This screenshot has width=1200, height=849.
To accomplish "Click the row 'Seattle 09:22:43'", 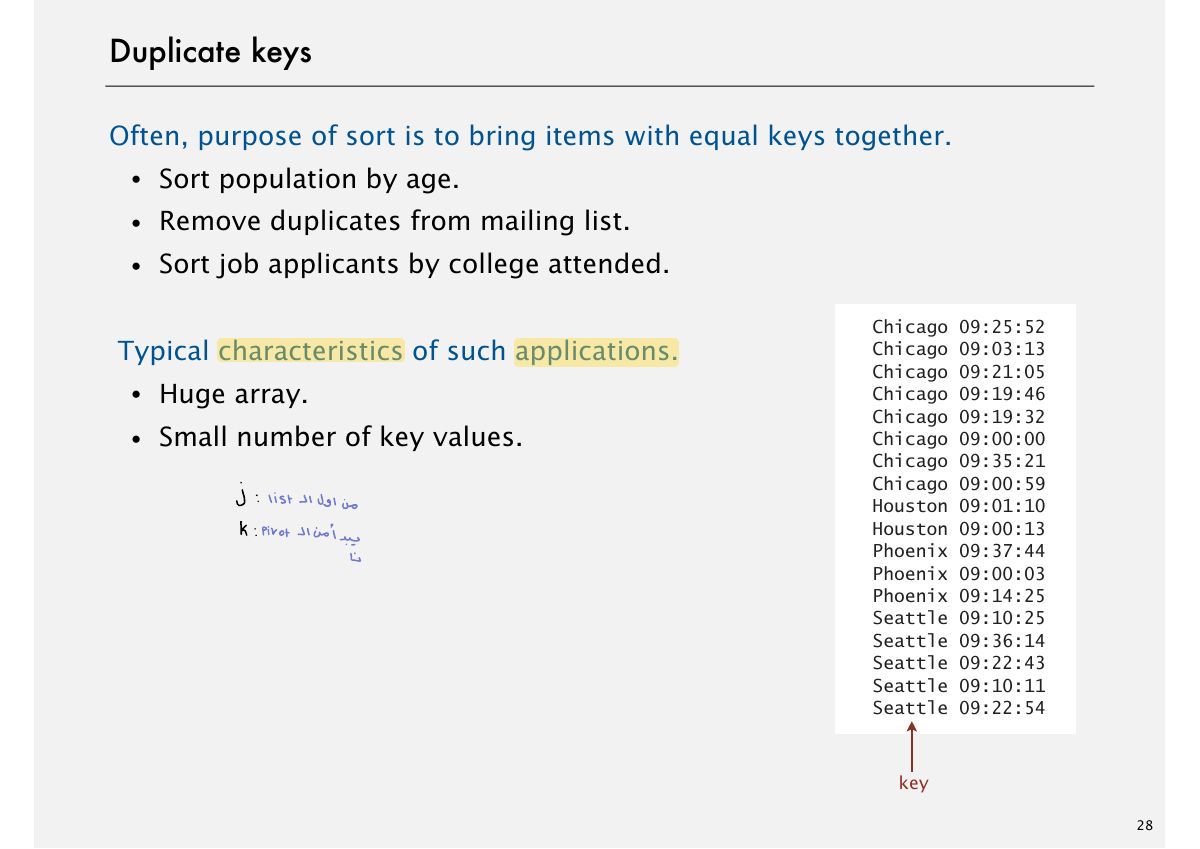I will click(x=958, y=663).
